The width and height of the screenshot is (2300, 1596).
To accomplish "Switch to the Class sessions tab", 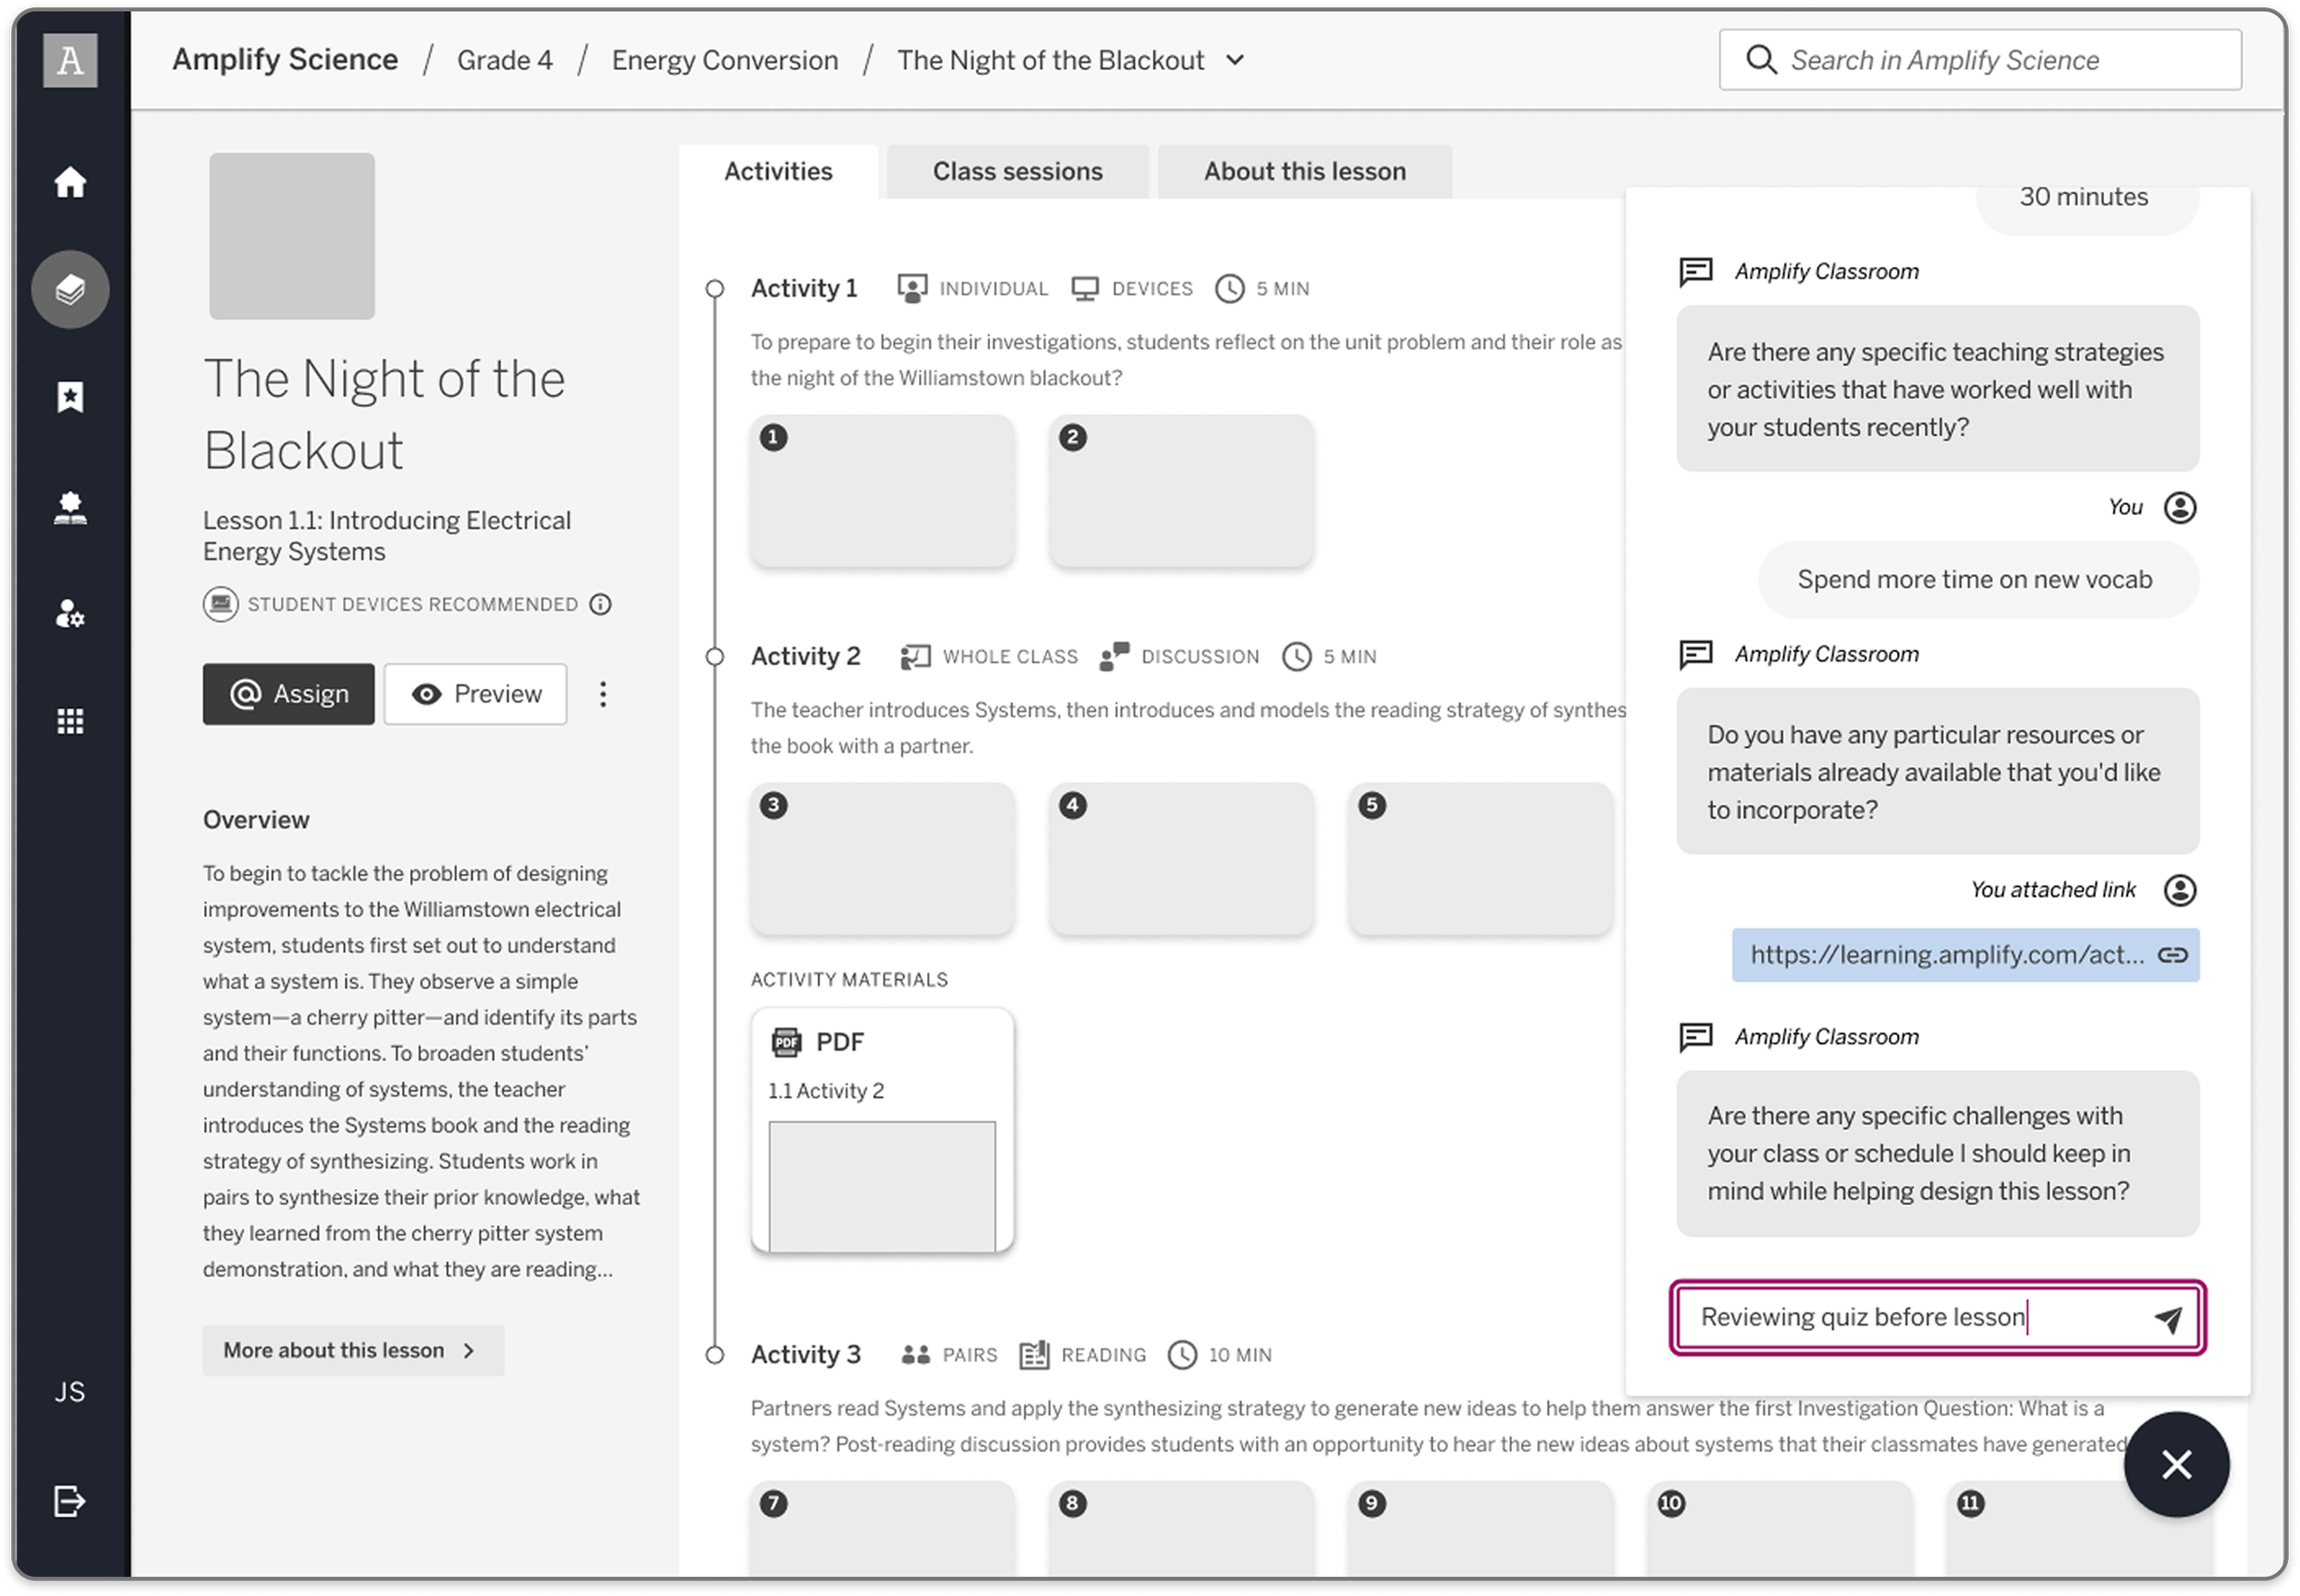I will coord(1018,171).
